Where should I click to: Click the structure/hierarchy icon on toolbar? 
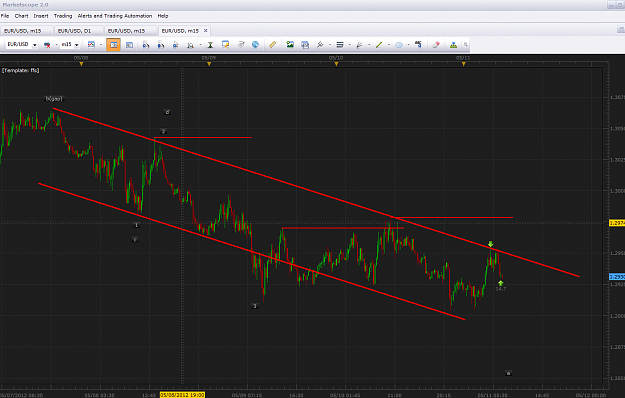[453, 45]
